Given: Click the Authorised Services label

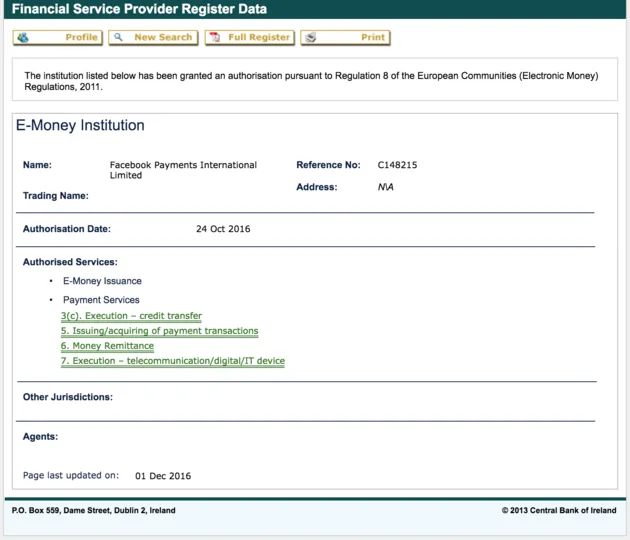Looking at the screenshot, I should point(70,262).
